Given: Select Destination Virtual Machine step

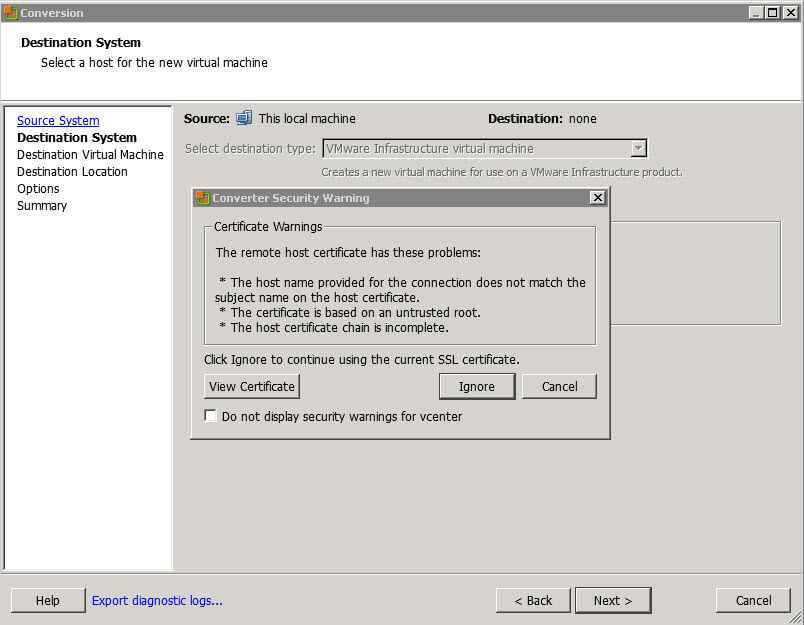Looking at the screenshot, I should (x=90, y=155).
